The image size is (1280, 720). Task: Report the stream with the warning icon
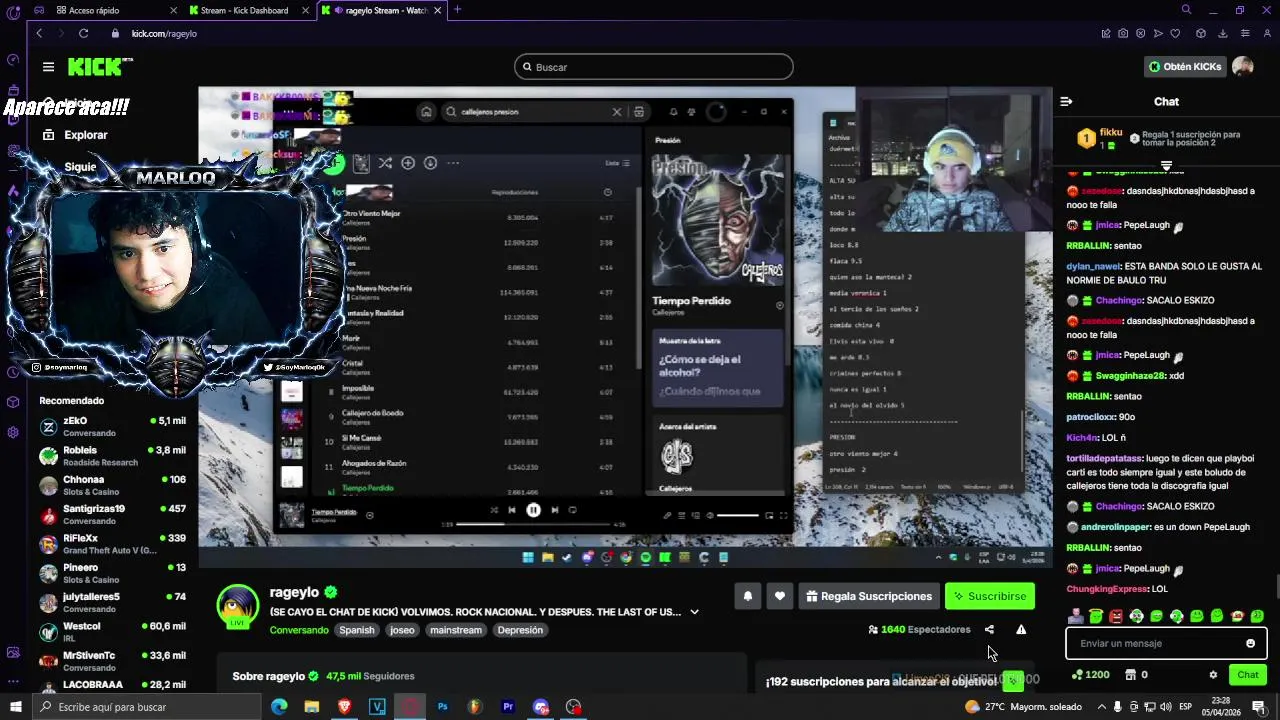(x=1021, y=630)
